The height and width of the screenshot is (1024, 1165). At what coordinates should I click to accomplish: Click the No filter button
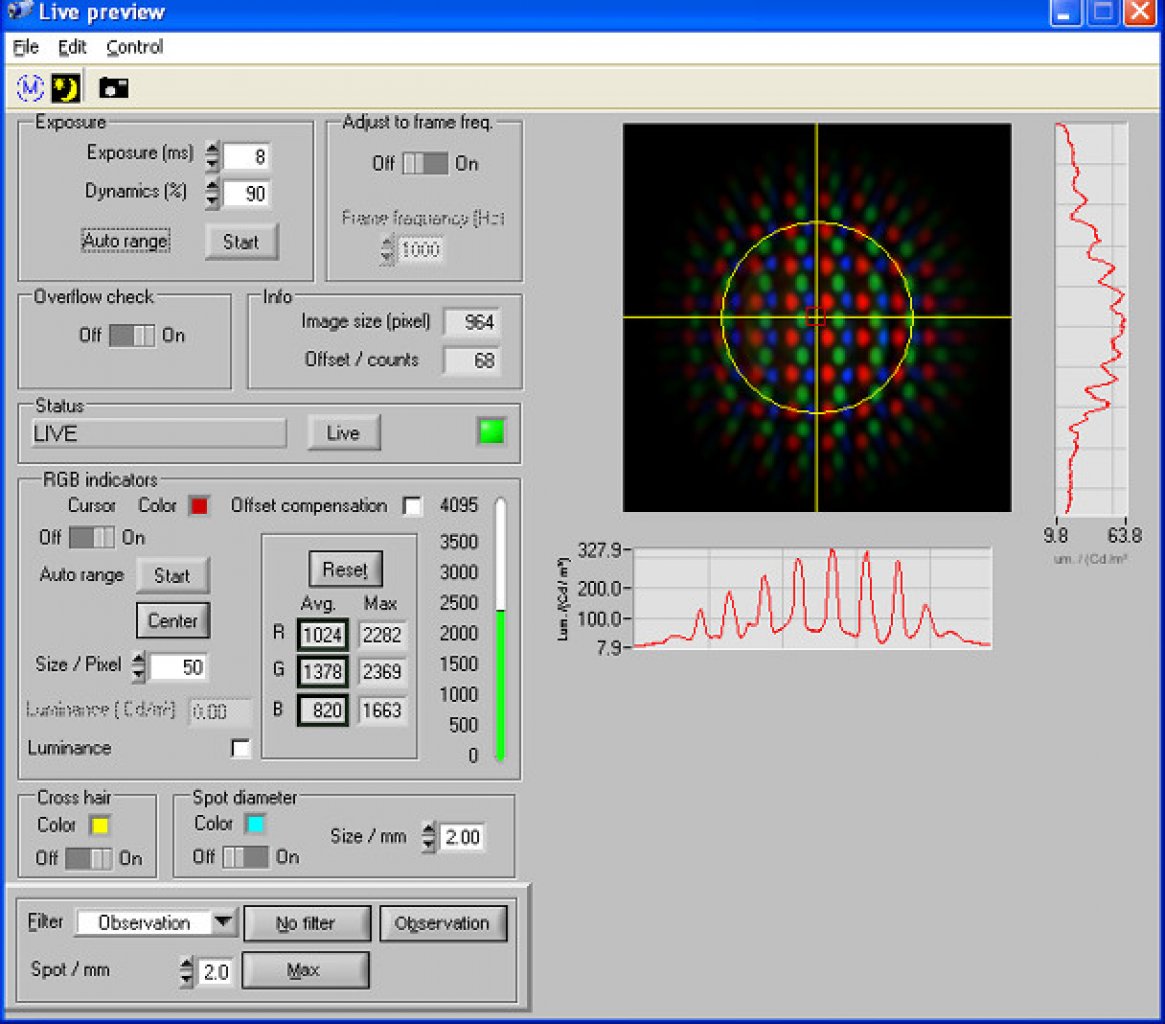point(306,923)
